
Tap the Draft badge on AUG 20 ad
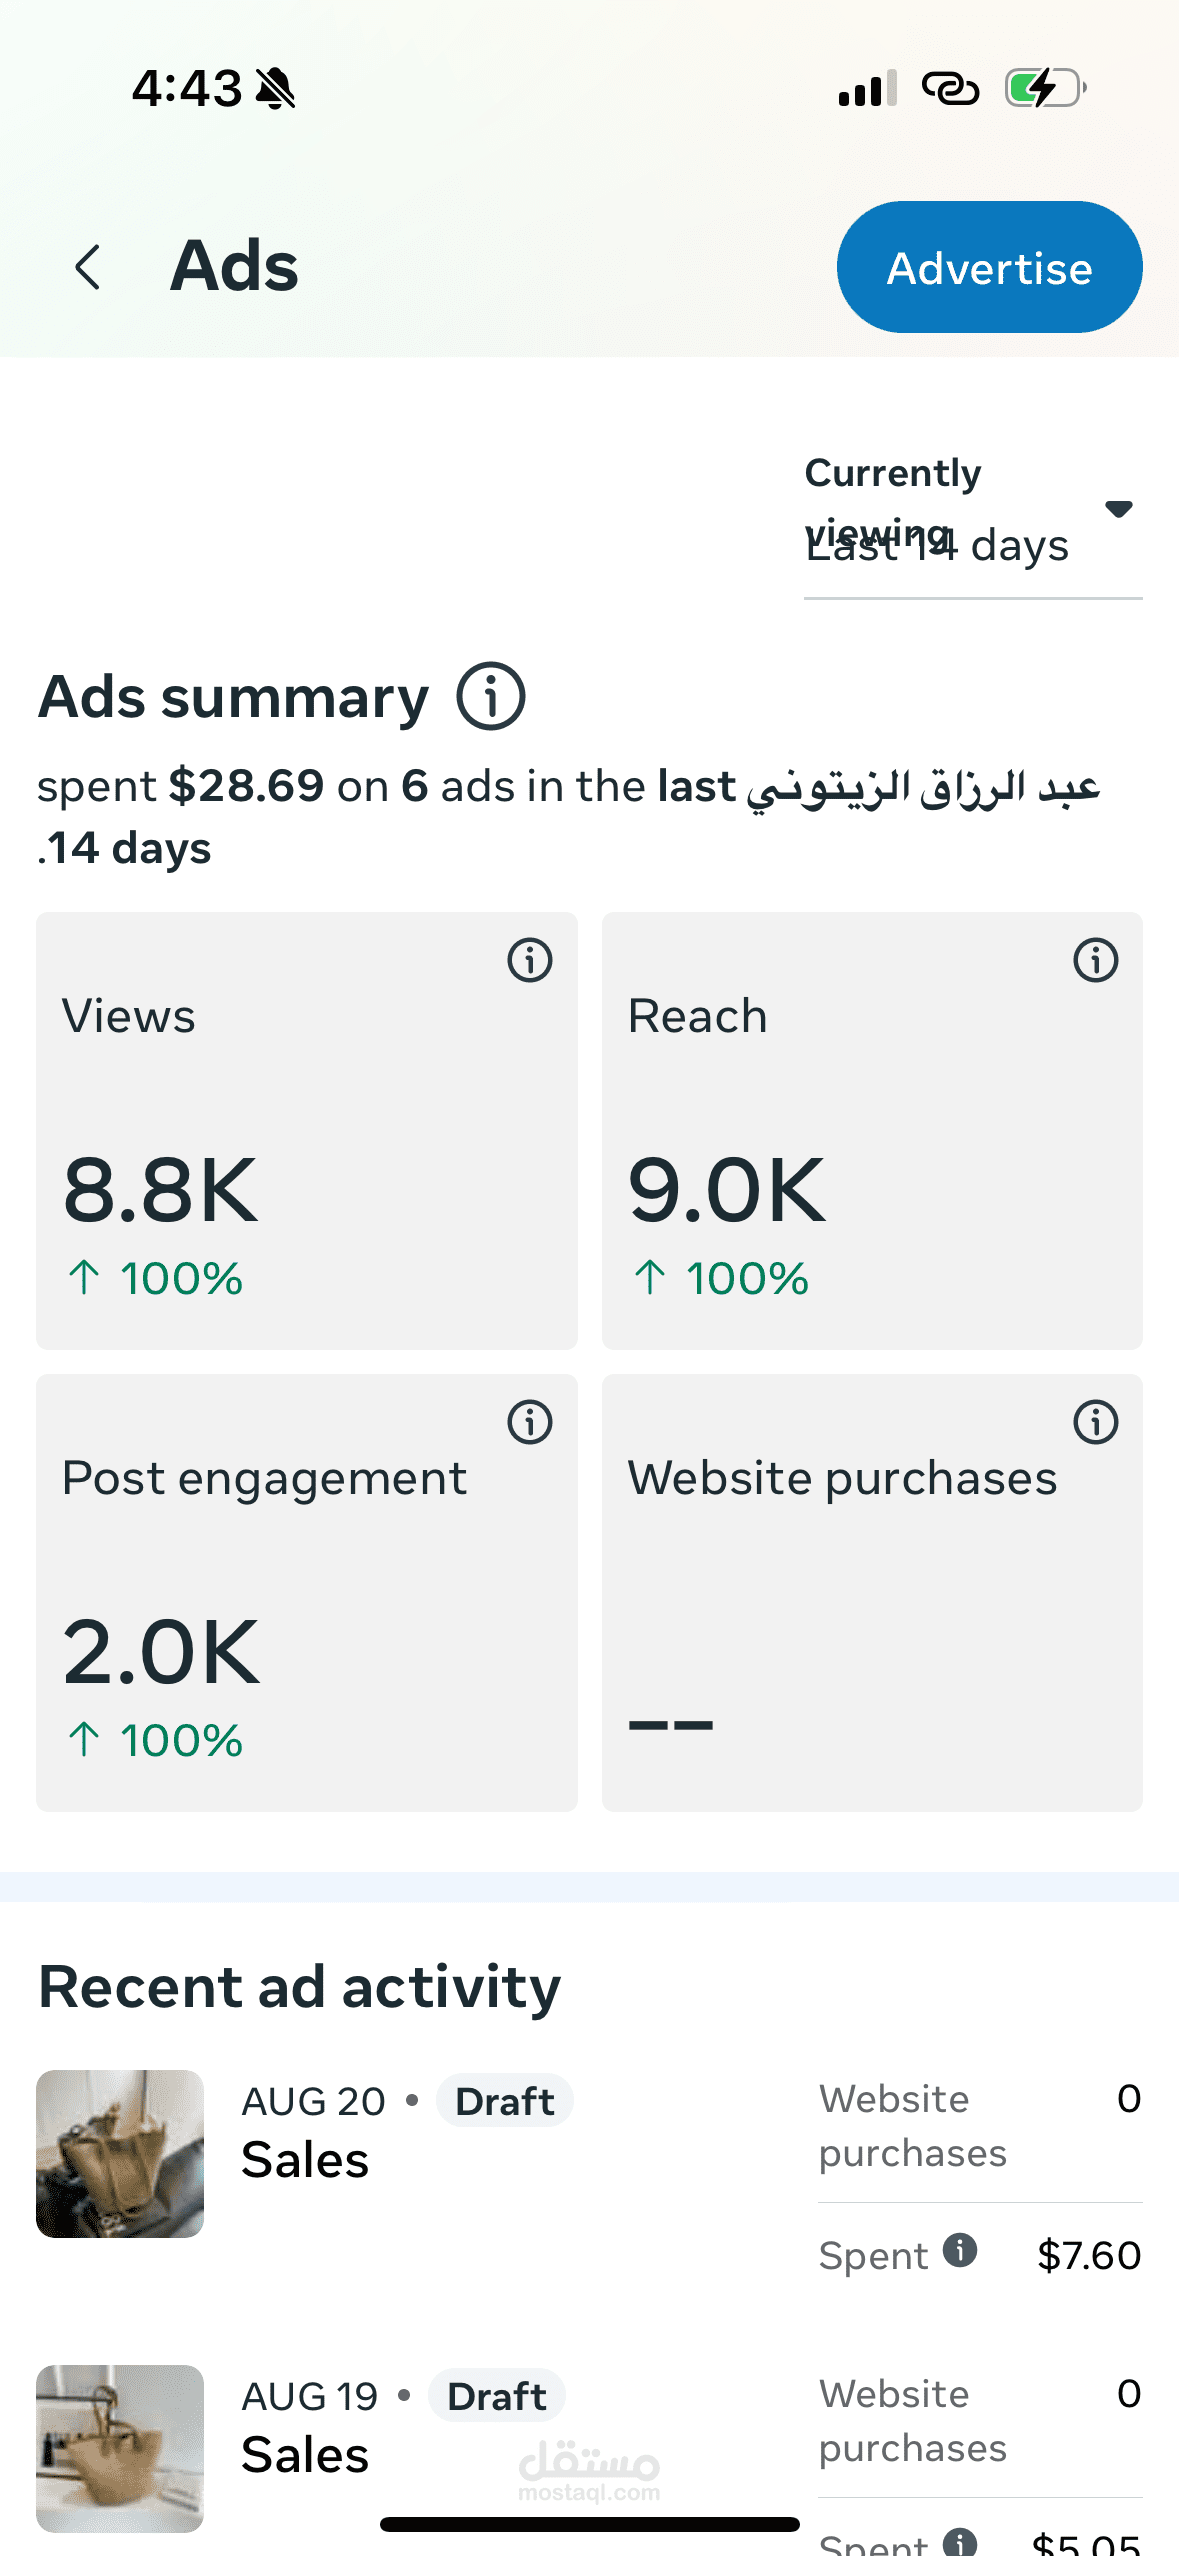504,2101
